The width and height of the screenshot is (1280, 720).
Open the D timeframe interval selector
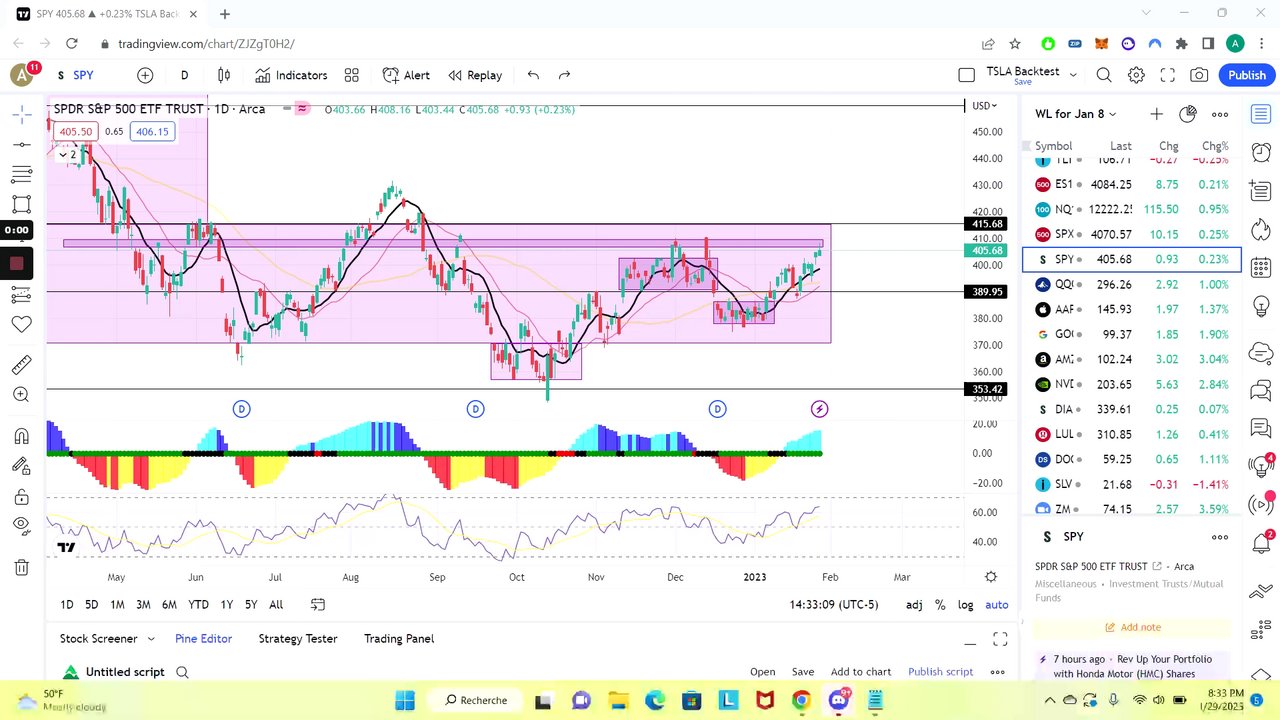tap(184, 75)
